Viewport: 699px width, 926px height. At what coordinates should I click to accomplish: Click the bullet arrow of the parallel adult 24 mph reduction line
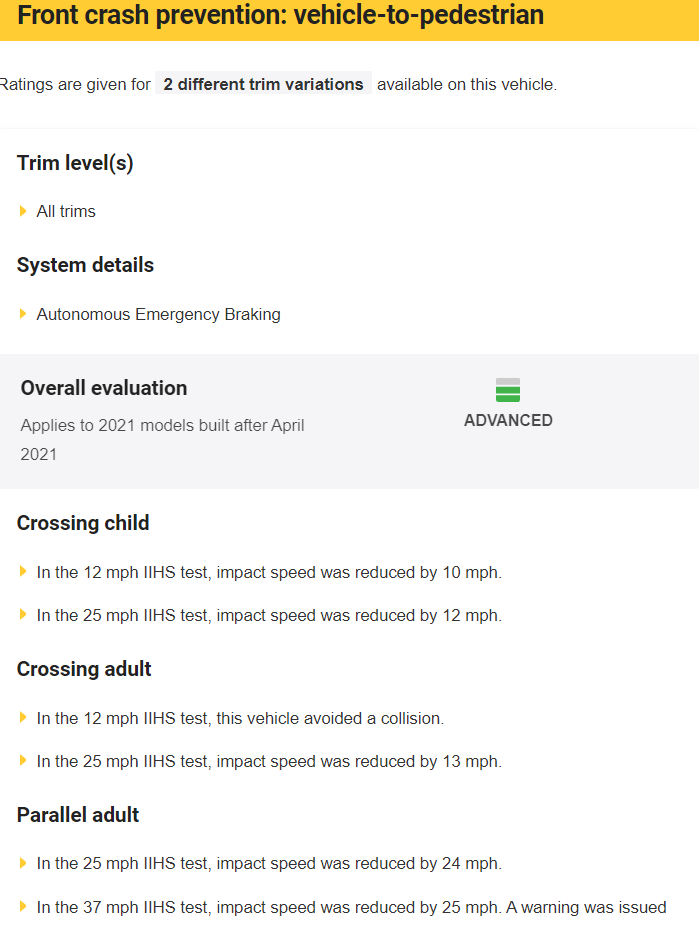tap(23, 863)
